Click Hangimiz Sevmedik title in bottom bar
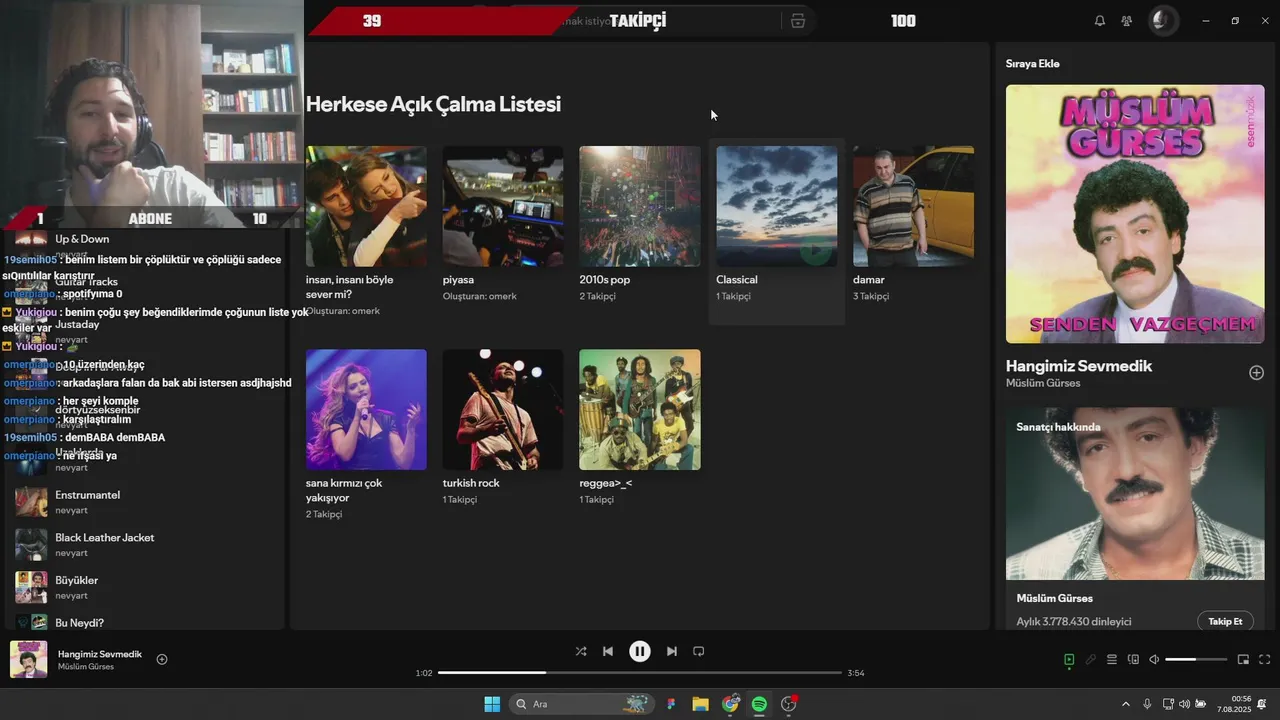This screenshot has width=1280, height=720. [100, 654]
